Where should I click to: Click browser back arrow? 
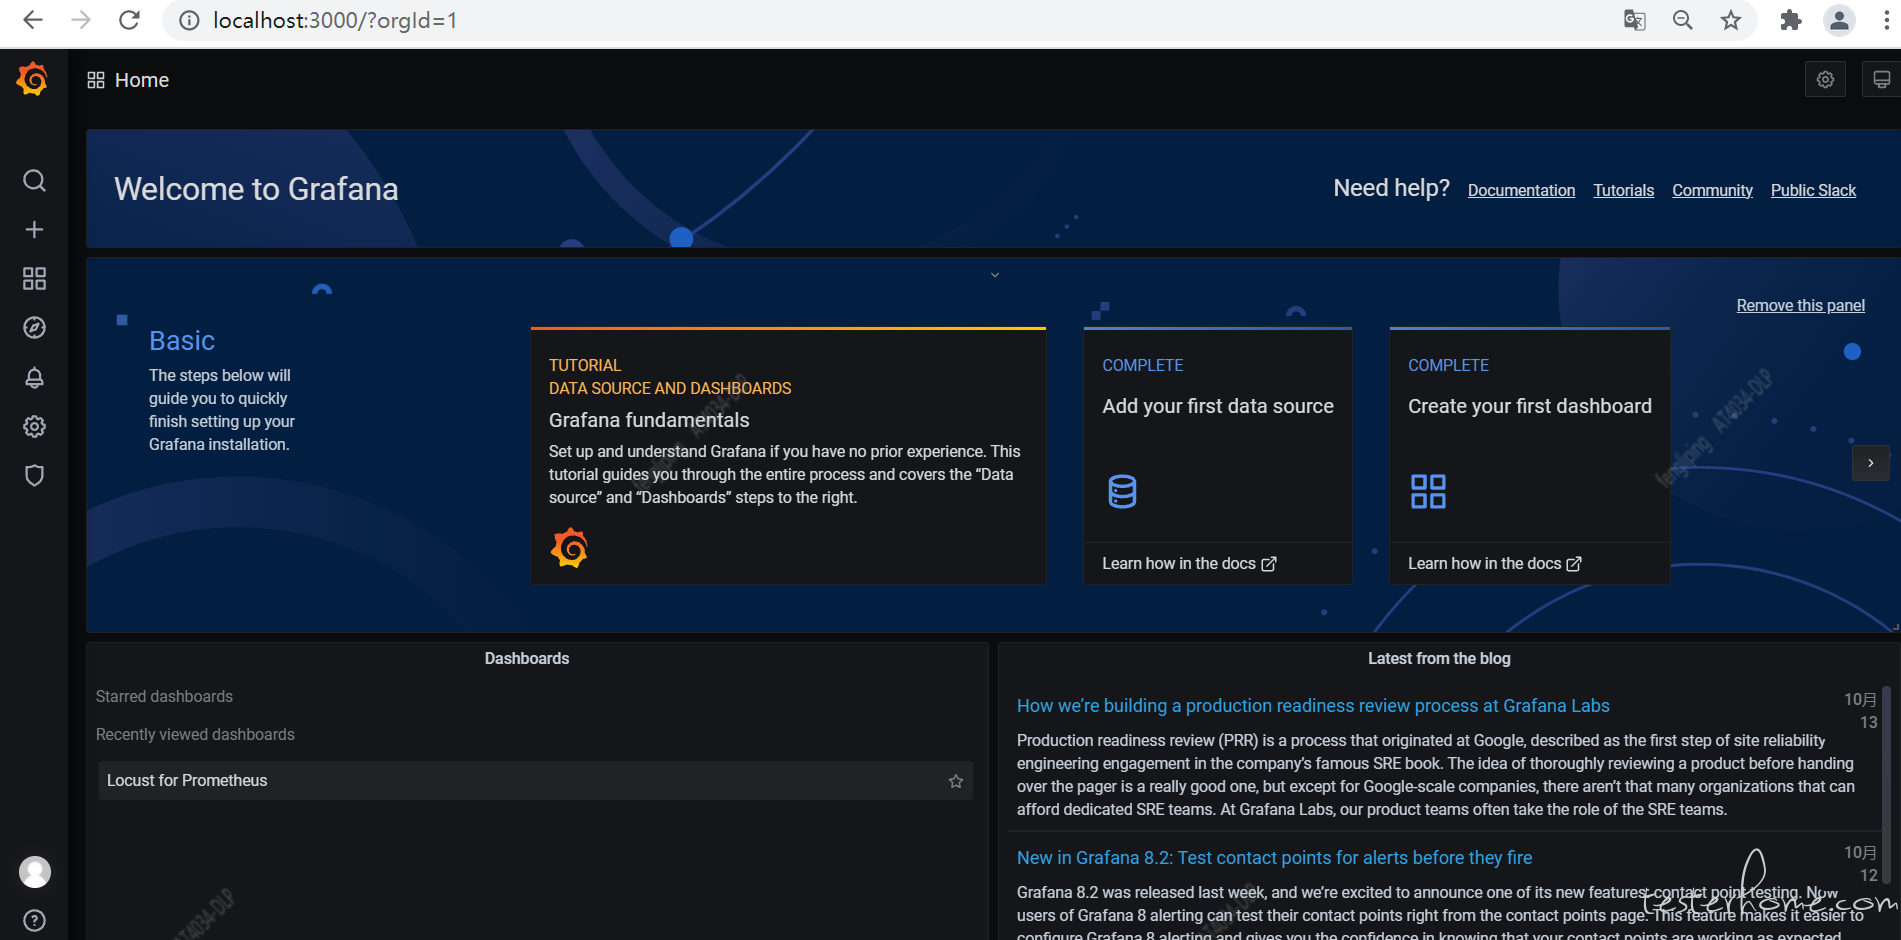coord(33,20)
